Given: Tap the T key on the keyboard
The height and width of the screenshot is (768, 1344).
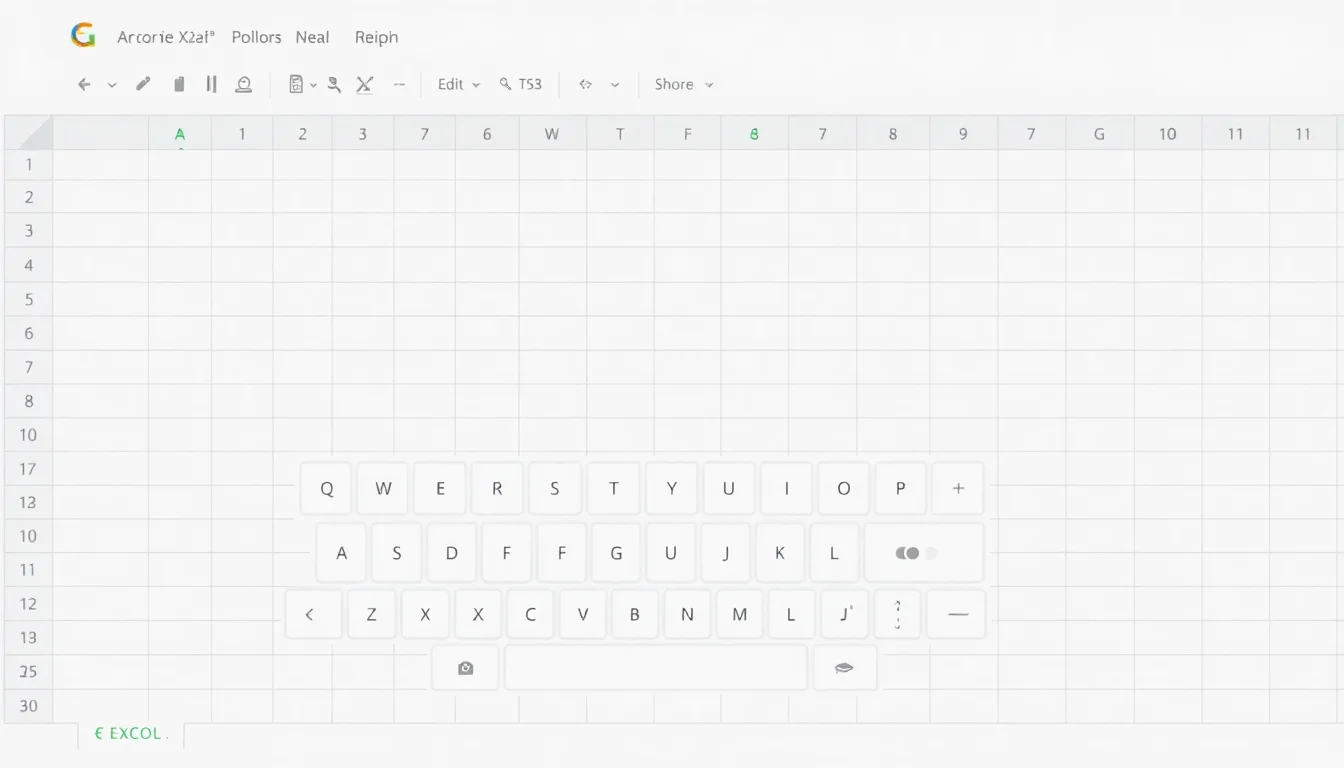Looking at the screenshot, I should pos(613,489).
